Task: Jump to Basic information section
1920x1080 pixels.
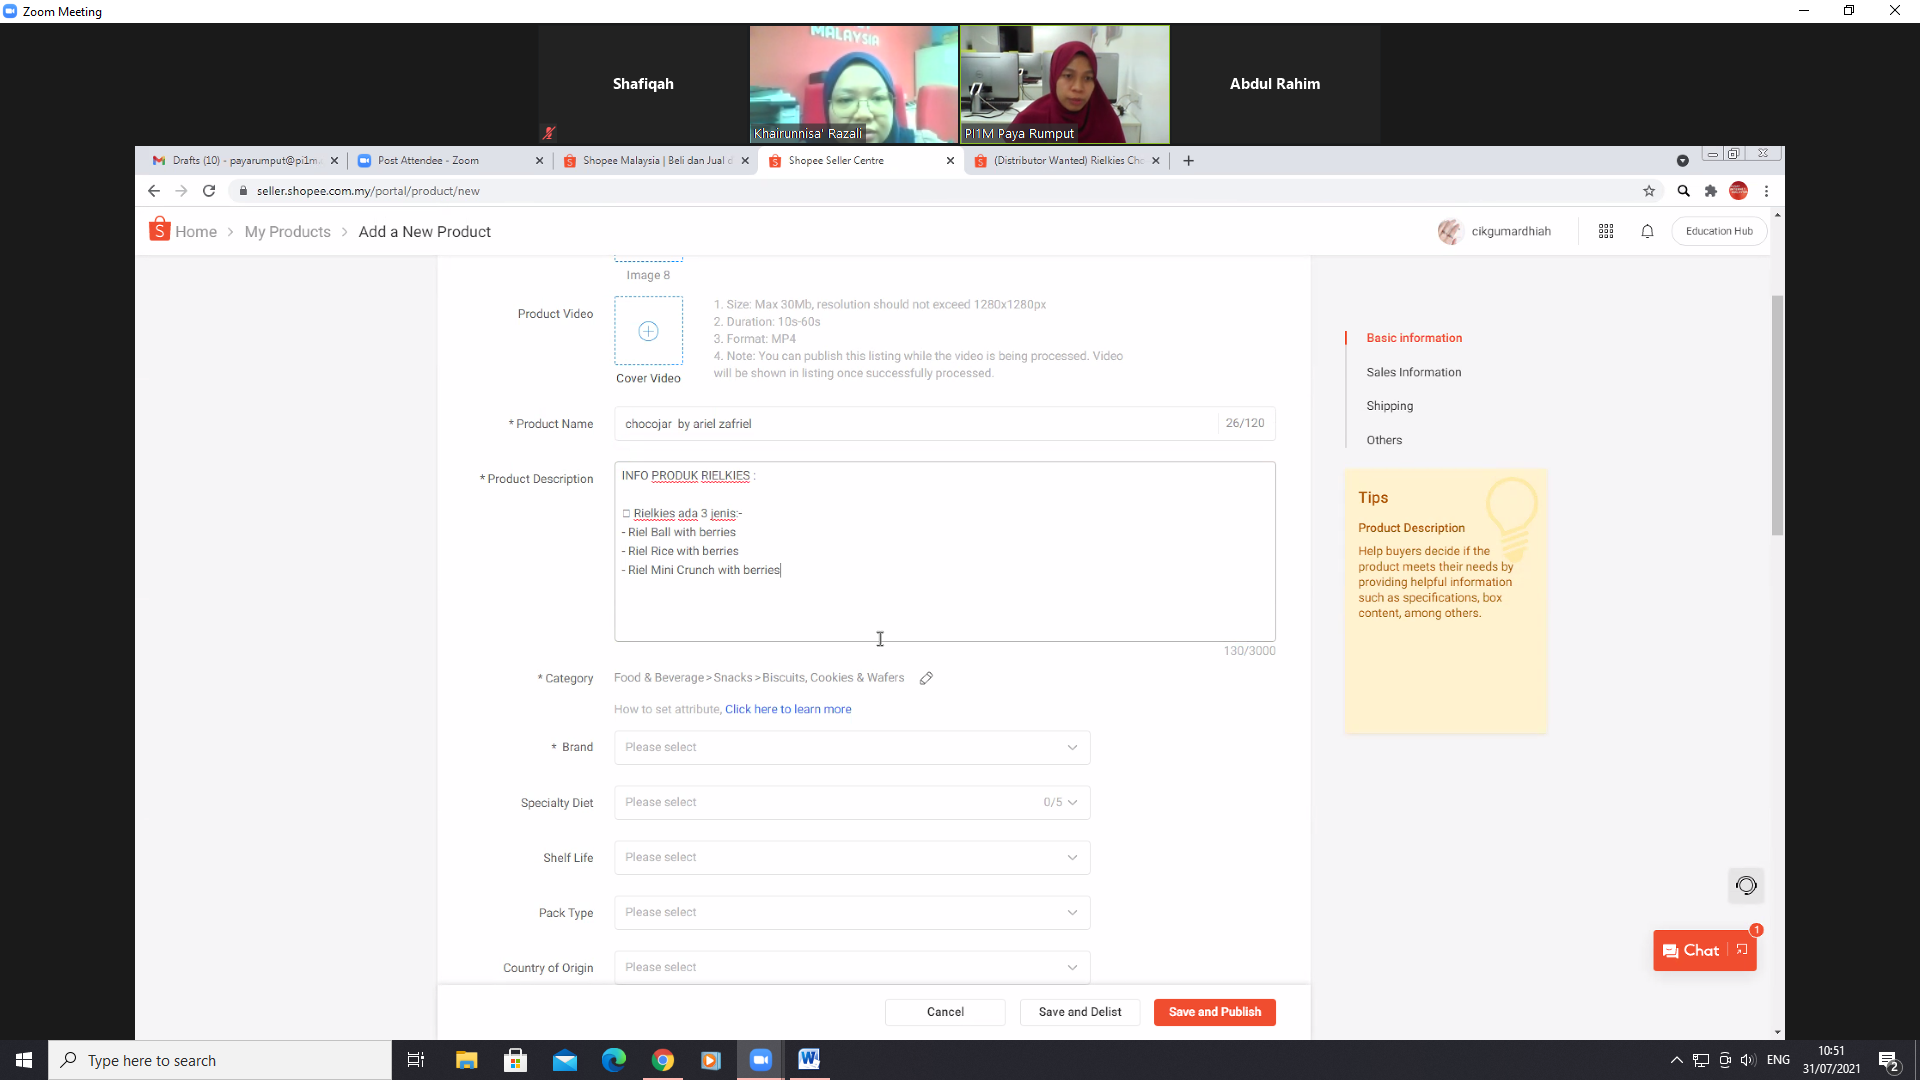Action: point(1414,338)
